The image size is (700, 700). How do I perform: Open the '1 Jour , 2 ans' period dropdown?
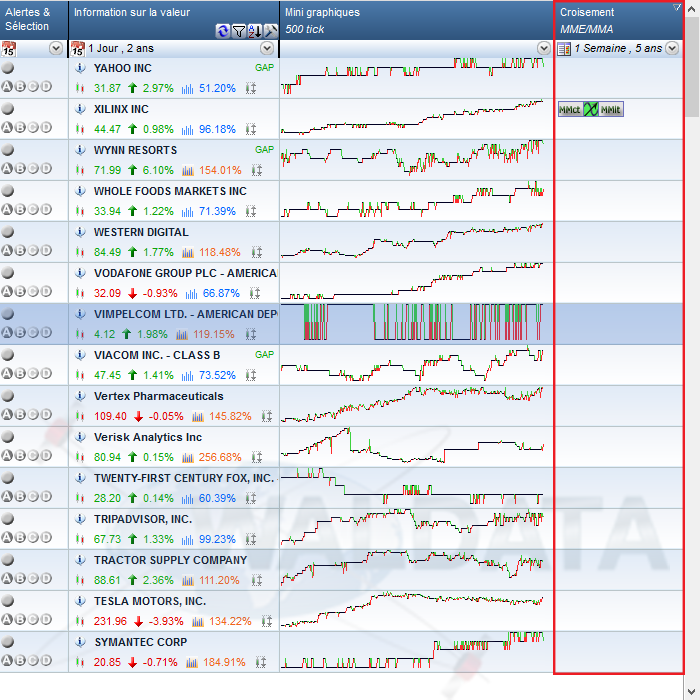tap(267, 48)
